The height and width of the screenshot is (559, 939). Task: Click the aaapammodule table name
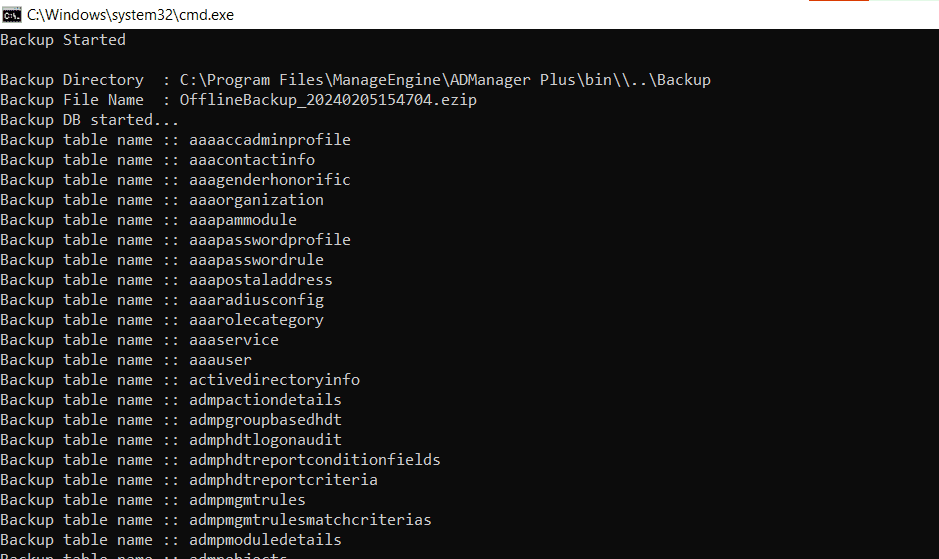point(242,220)
